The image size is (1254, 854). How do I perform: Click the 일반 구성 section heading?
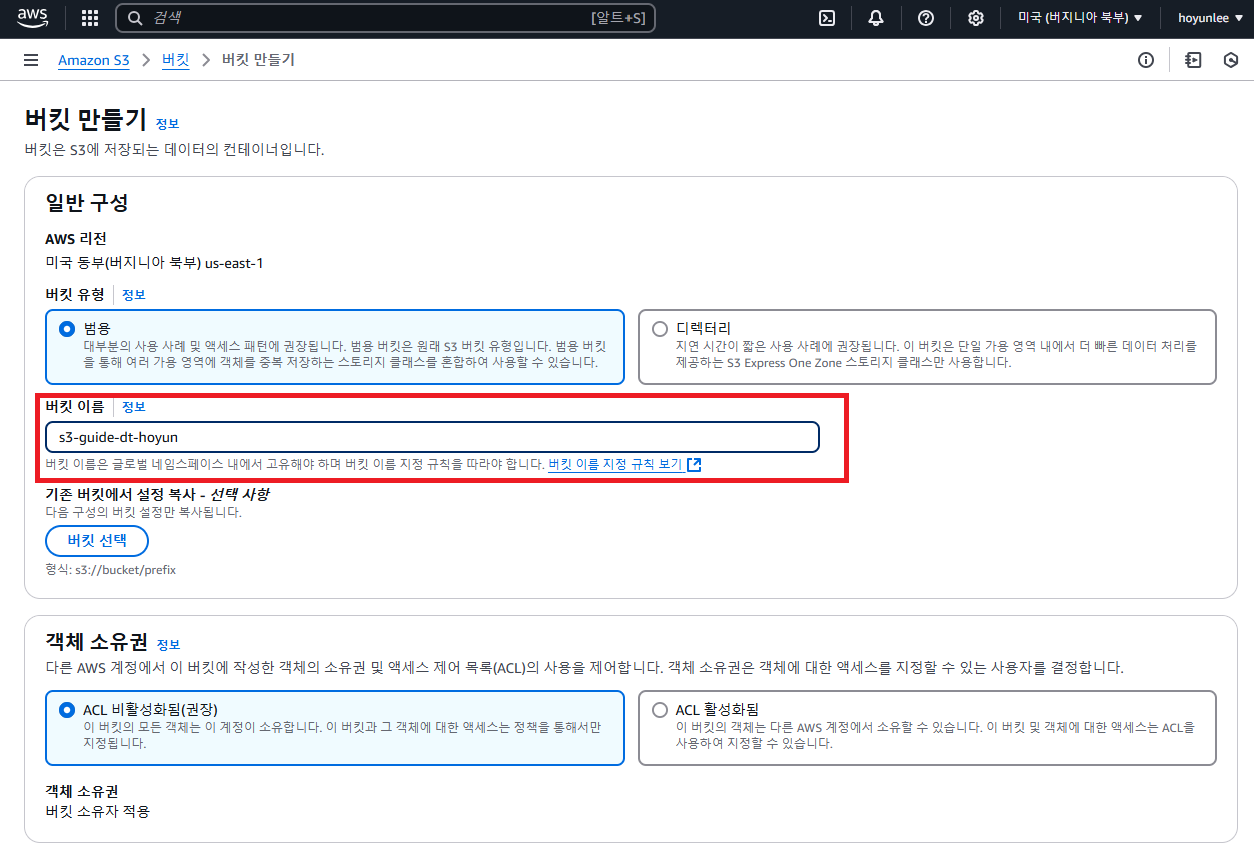click(x=87, y=202)
